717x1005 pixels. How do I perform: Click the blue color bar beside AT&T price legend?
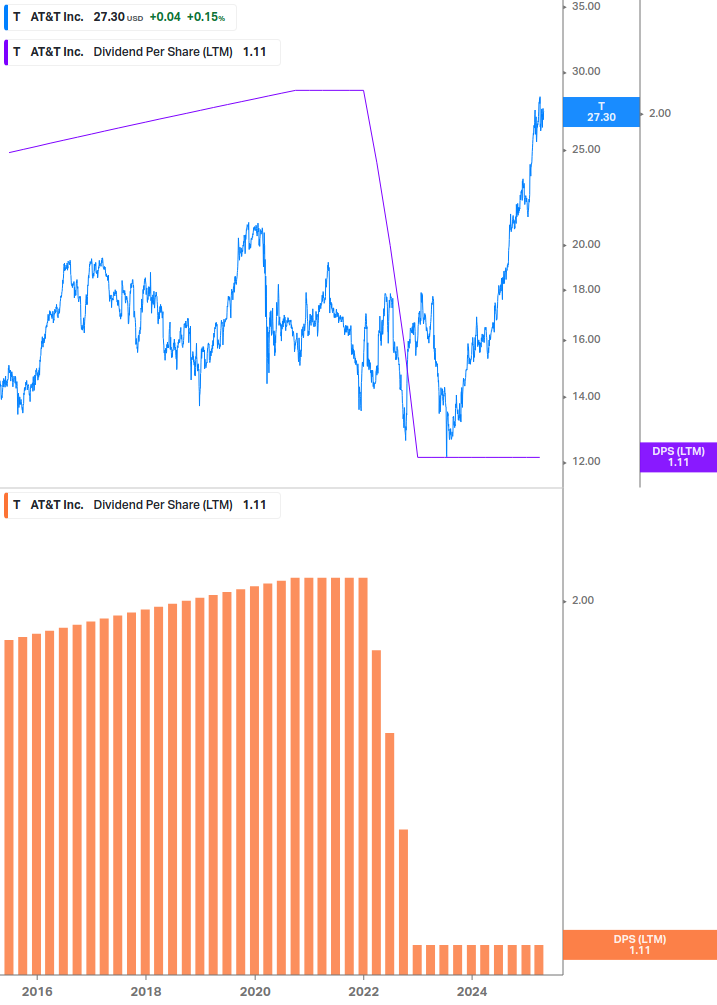(6, 17)
